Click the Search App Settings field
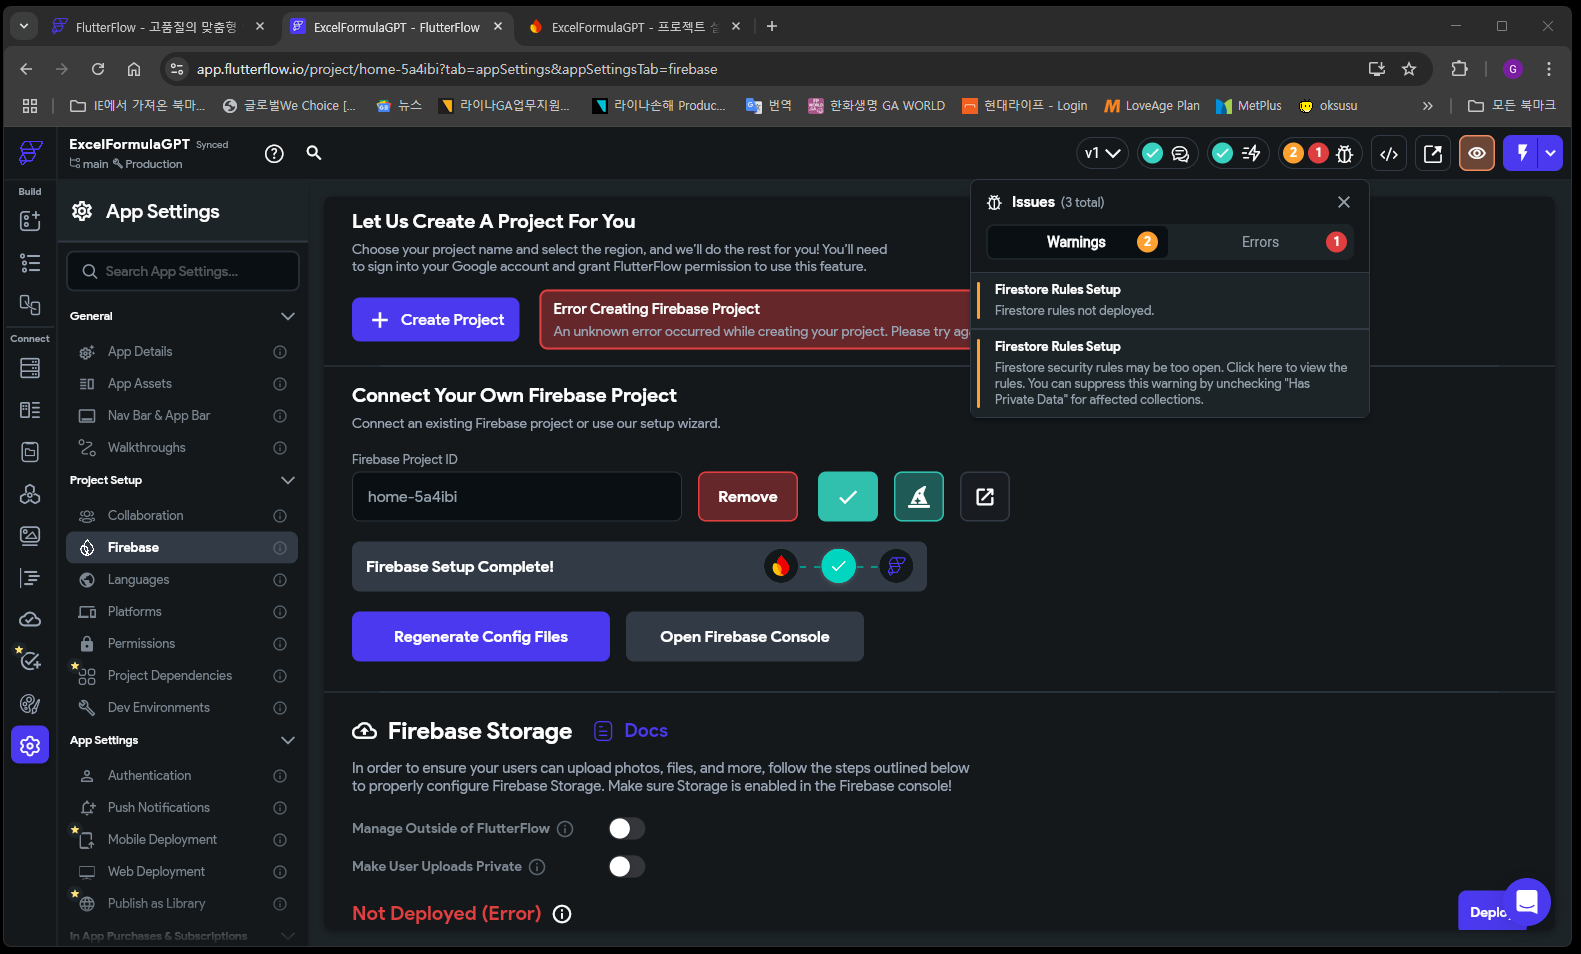1581x954 pixels. tap(183, 271)
